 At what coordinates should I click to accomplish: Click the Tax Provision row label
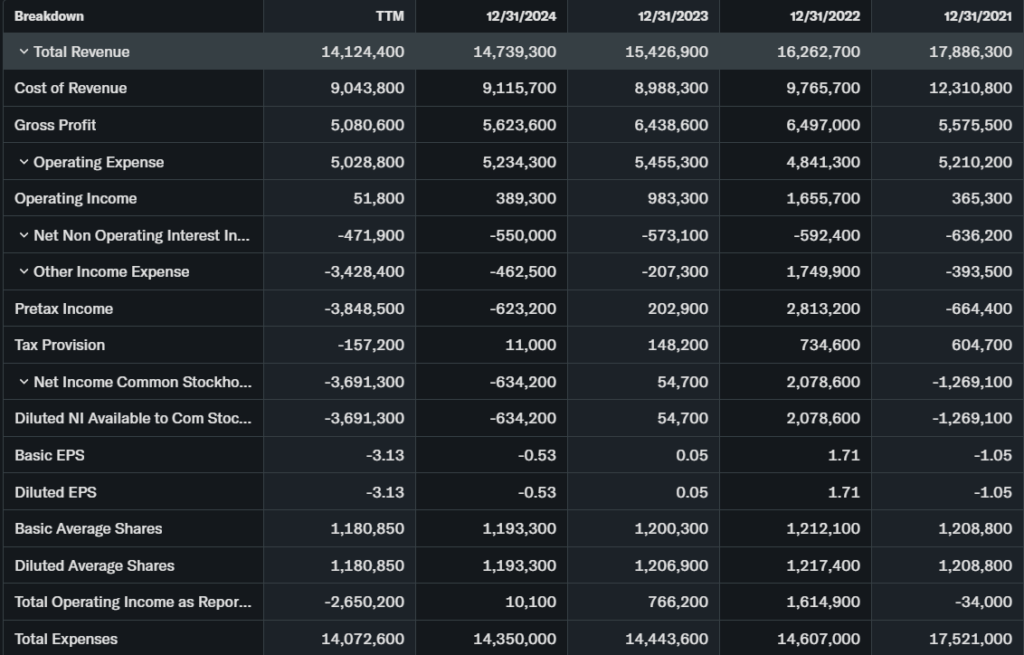click(x=59, y=345)
